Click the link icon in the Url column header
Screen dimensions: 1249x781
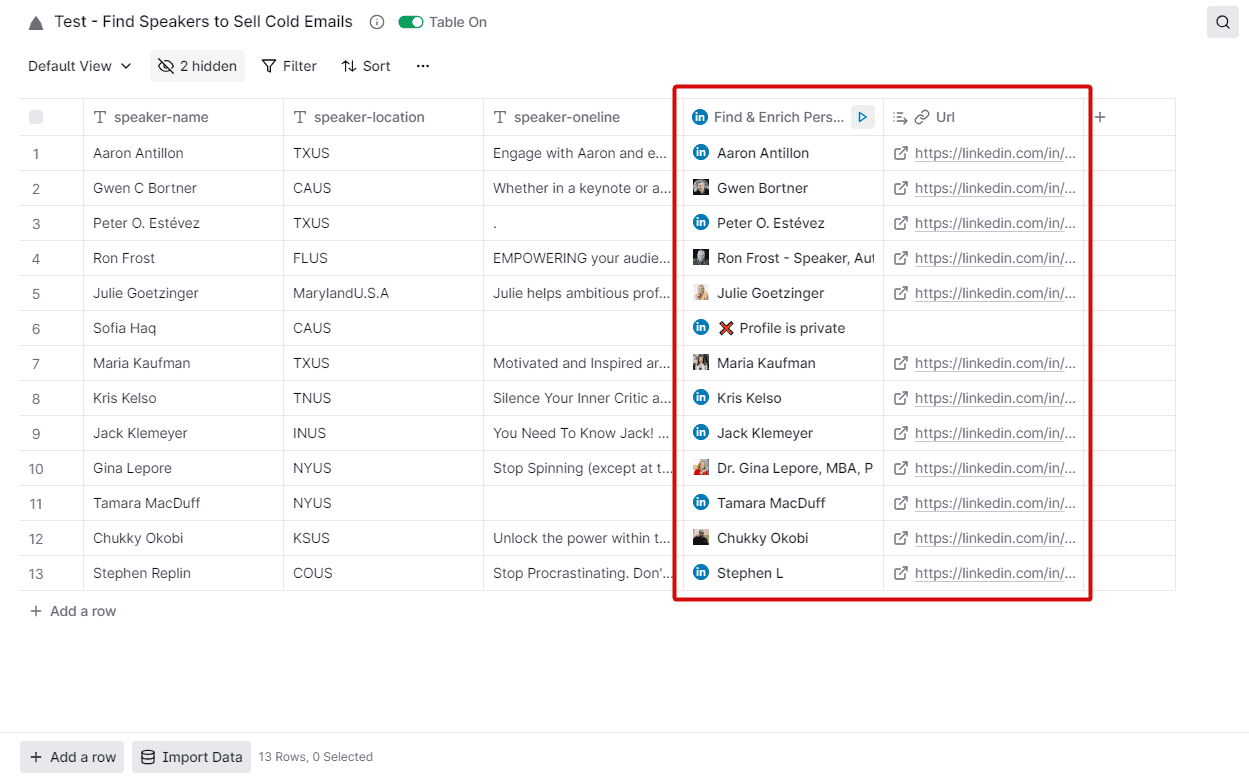[x=922, y=117]
